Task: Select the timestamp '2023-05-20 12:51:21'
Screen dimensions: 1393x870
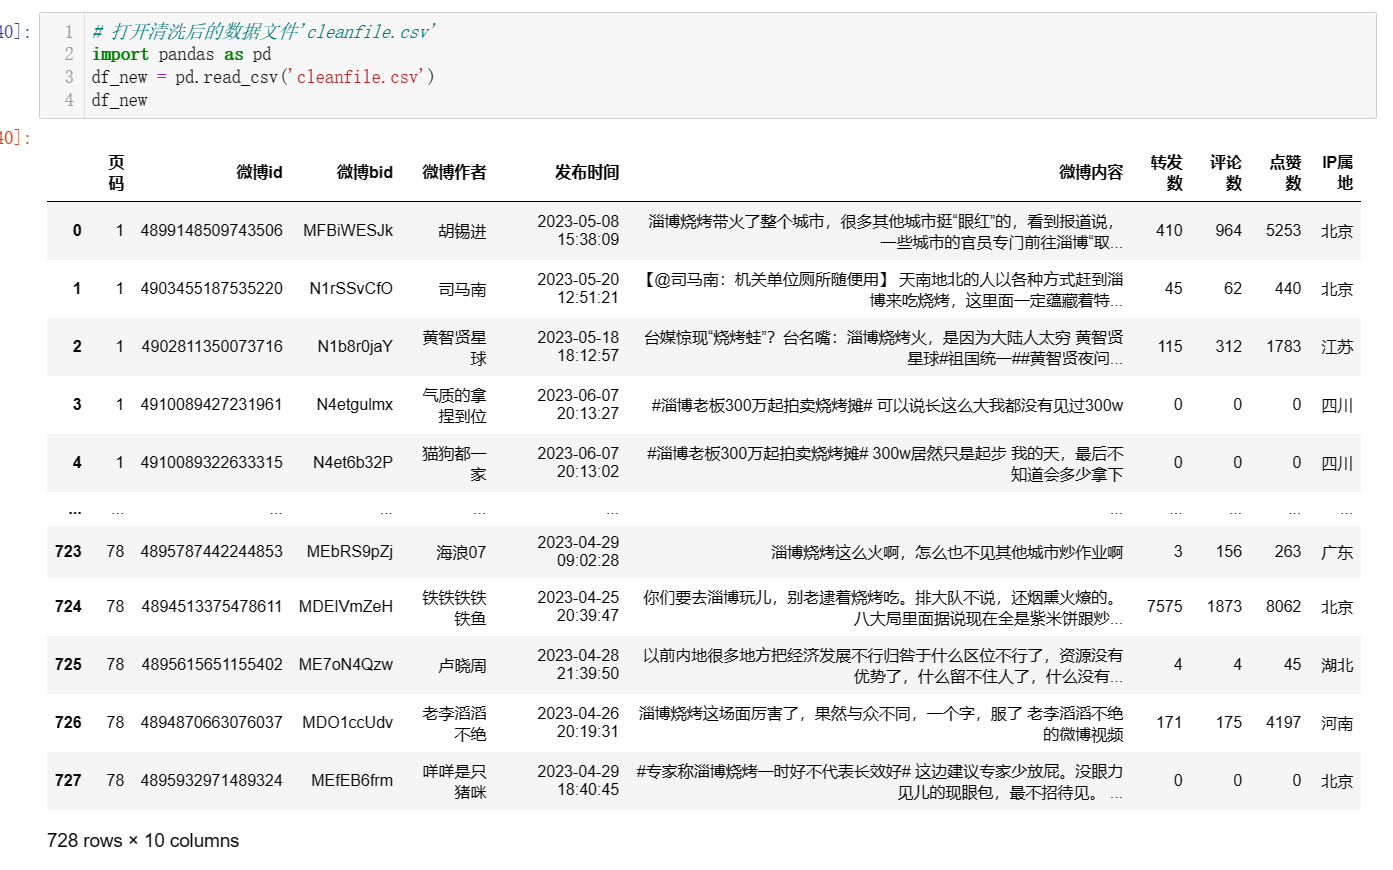Action: 578,288
